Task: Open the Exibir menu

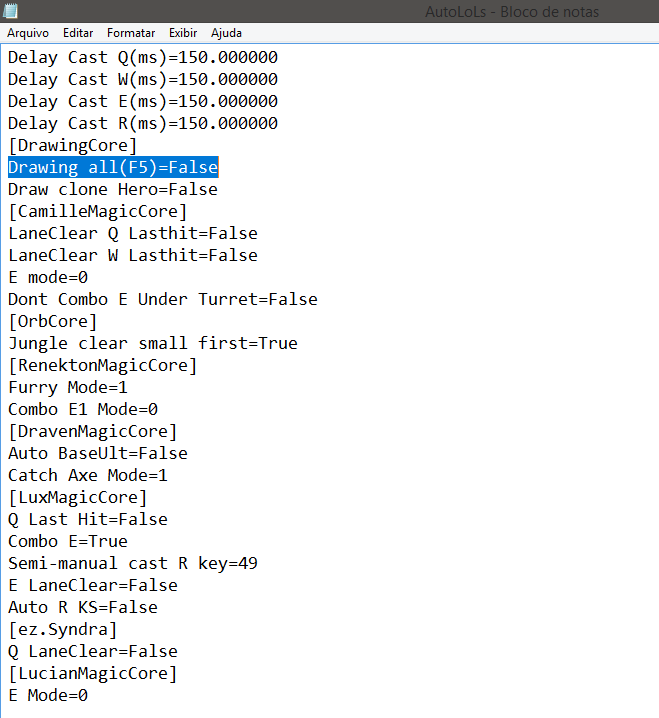Action: (183, 33)
